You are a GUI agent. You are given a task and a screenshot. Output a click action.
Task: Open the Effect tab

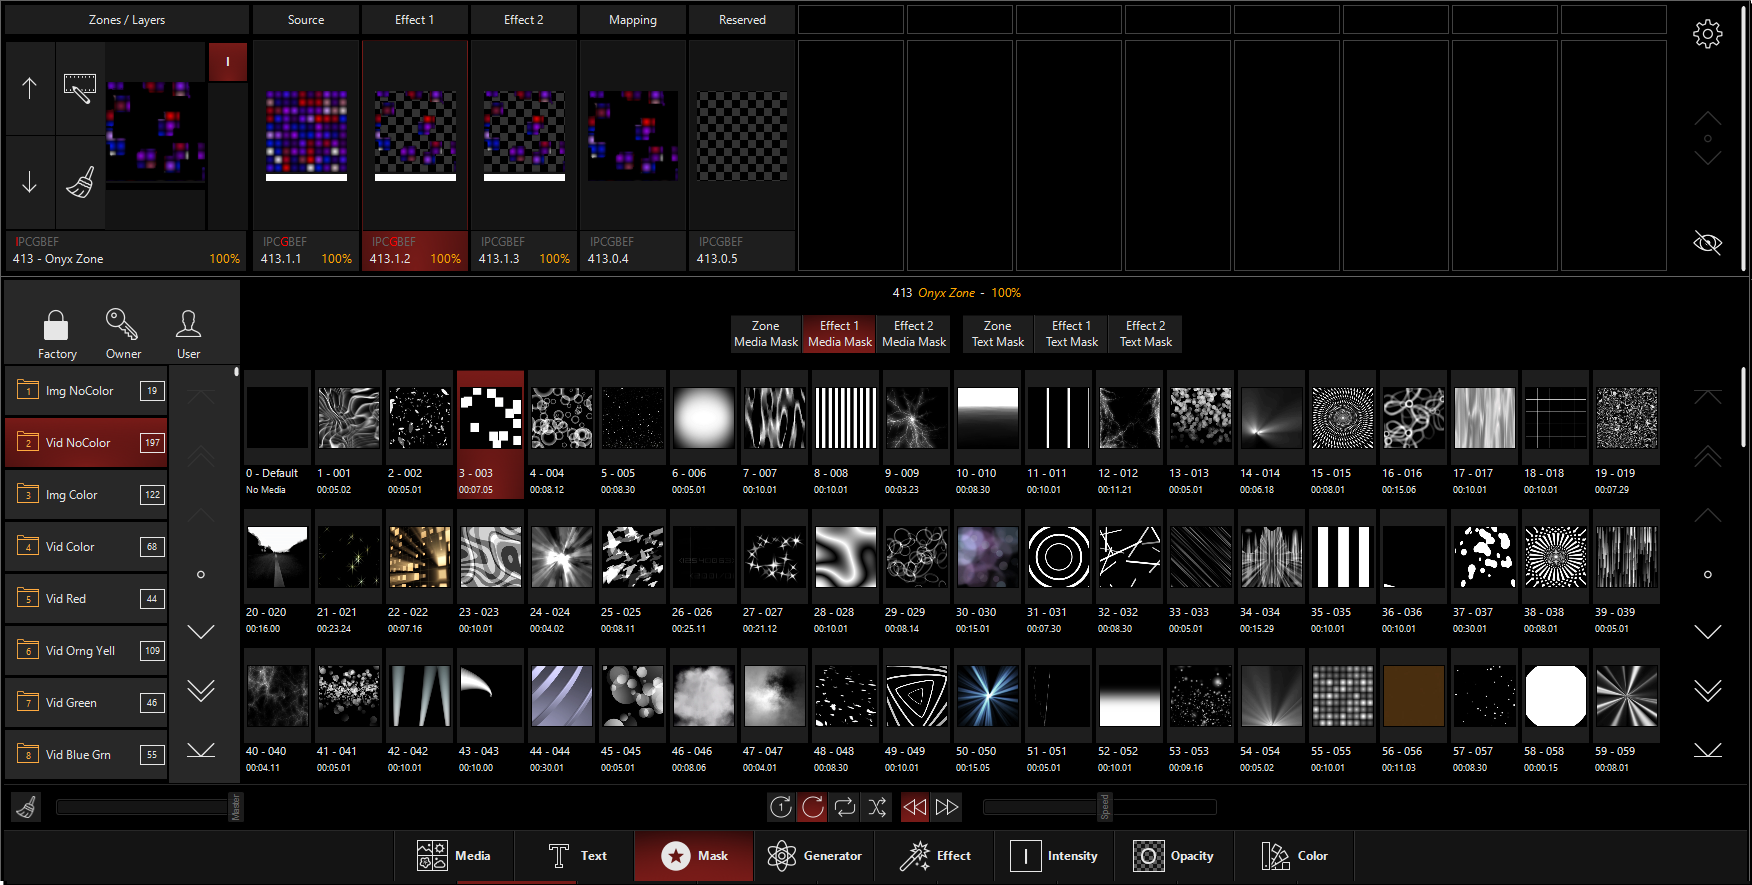934,856
